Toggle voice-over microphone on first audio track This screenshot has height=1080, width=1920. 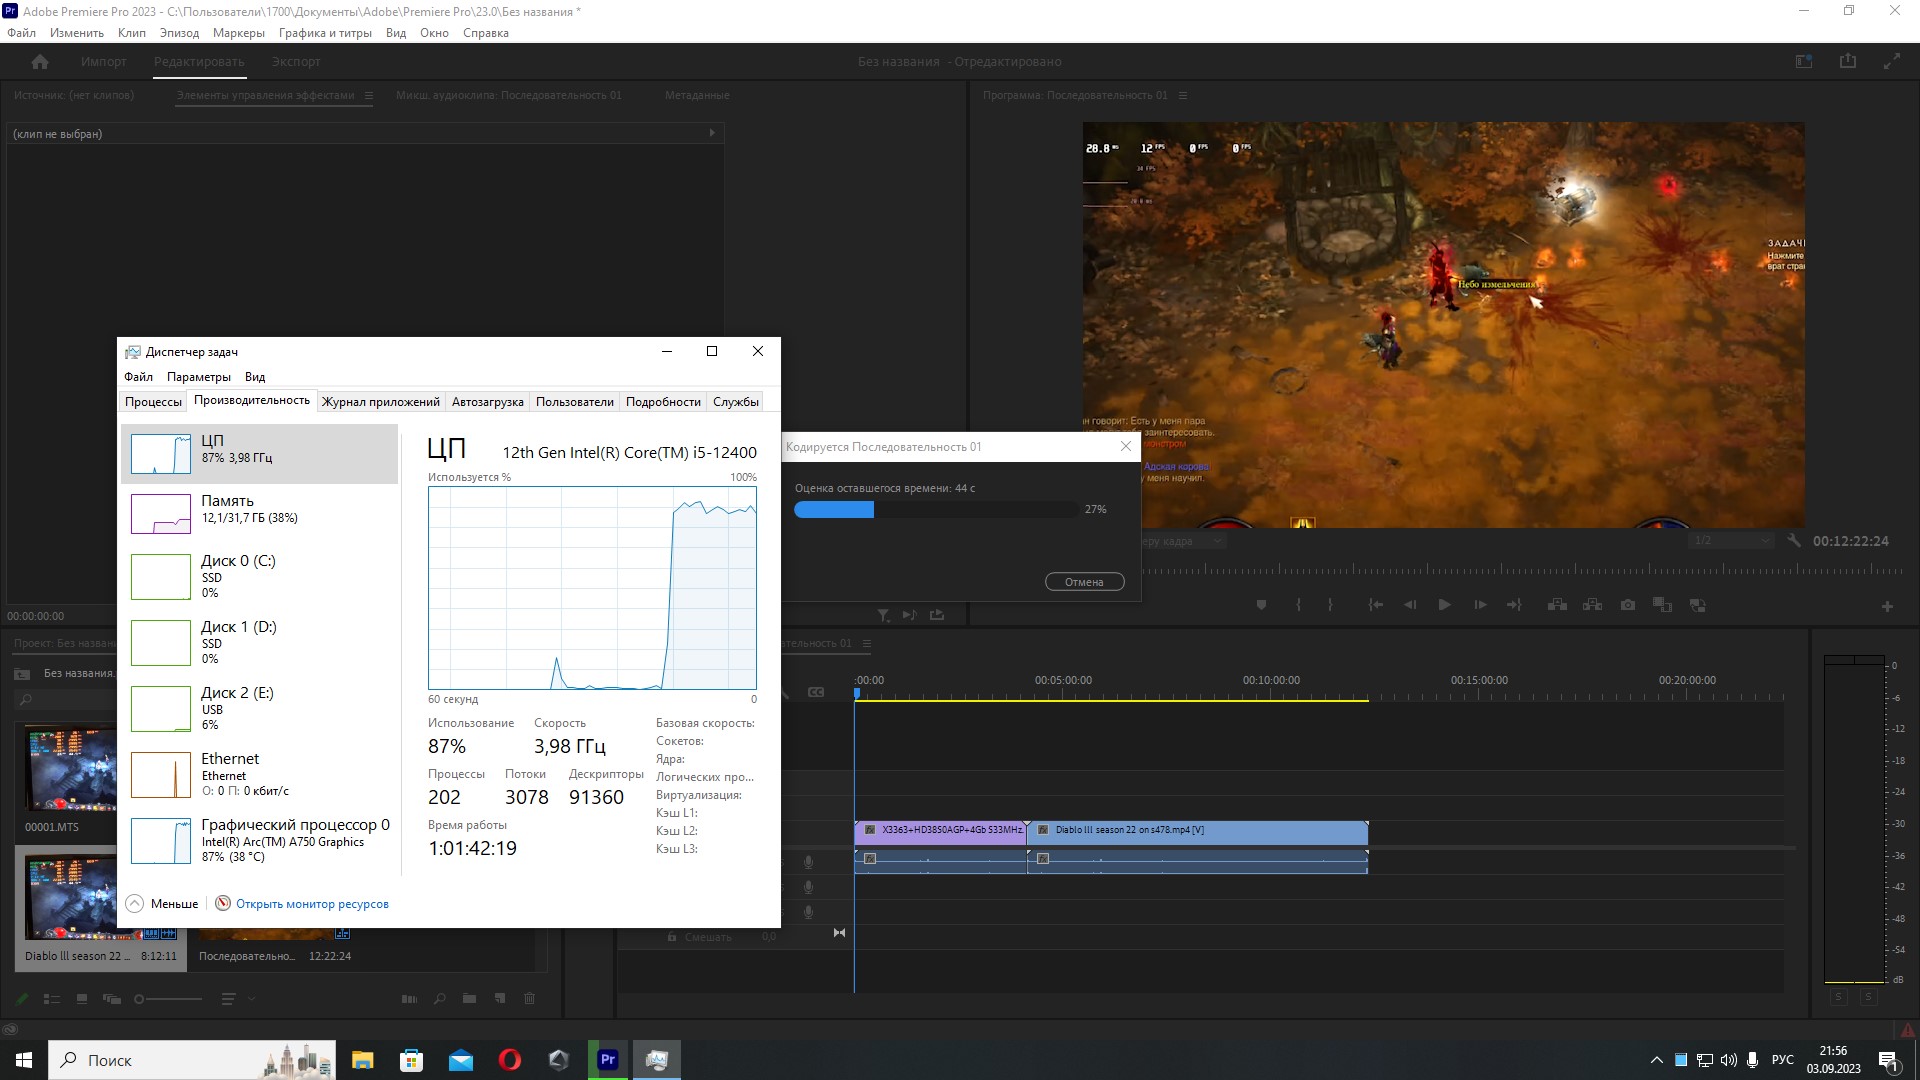[808, 861]
